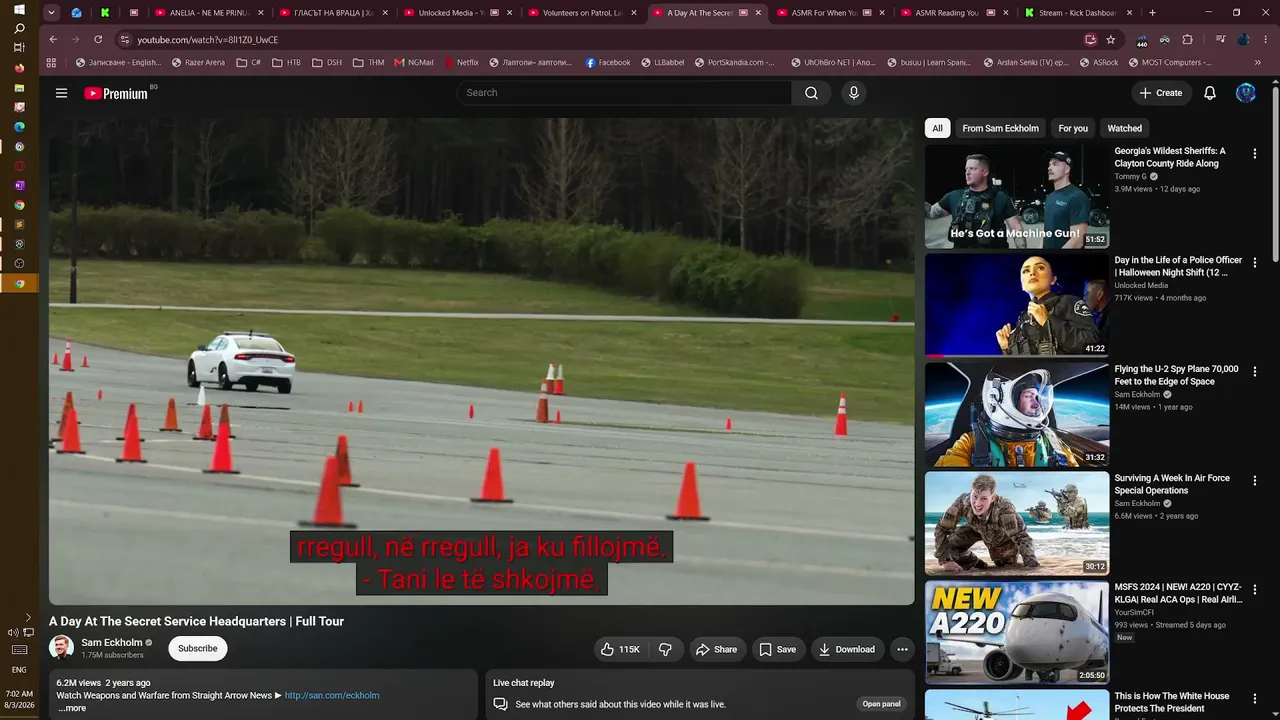
Task: Download this video
Action: [x=846, y=649]
